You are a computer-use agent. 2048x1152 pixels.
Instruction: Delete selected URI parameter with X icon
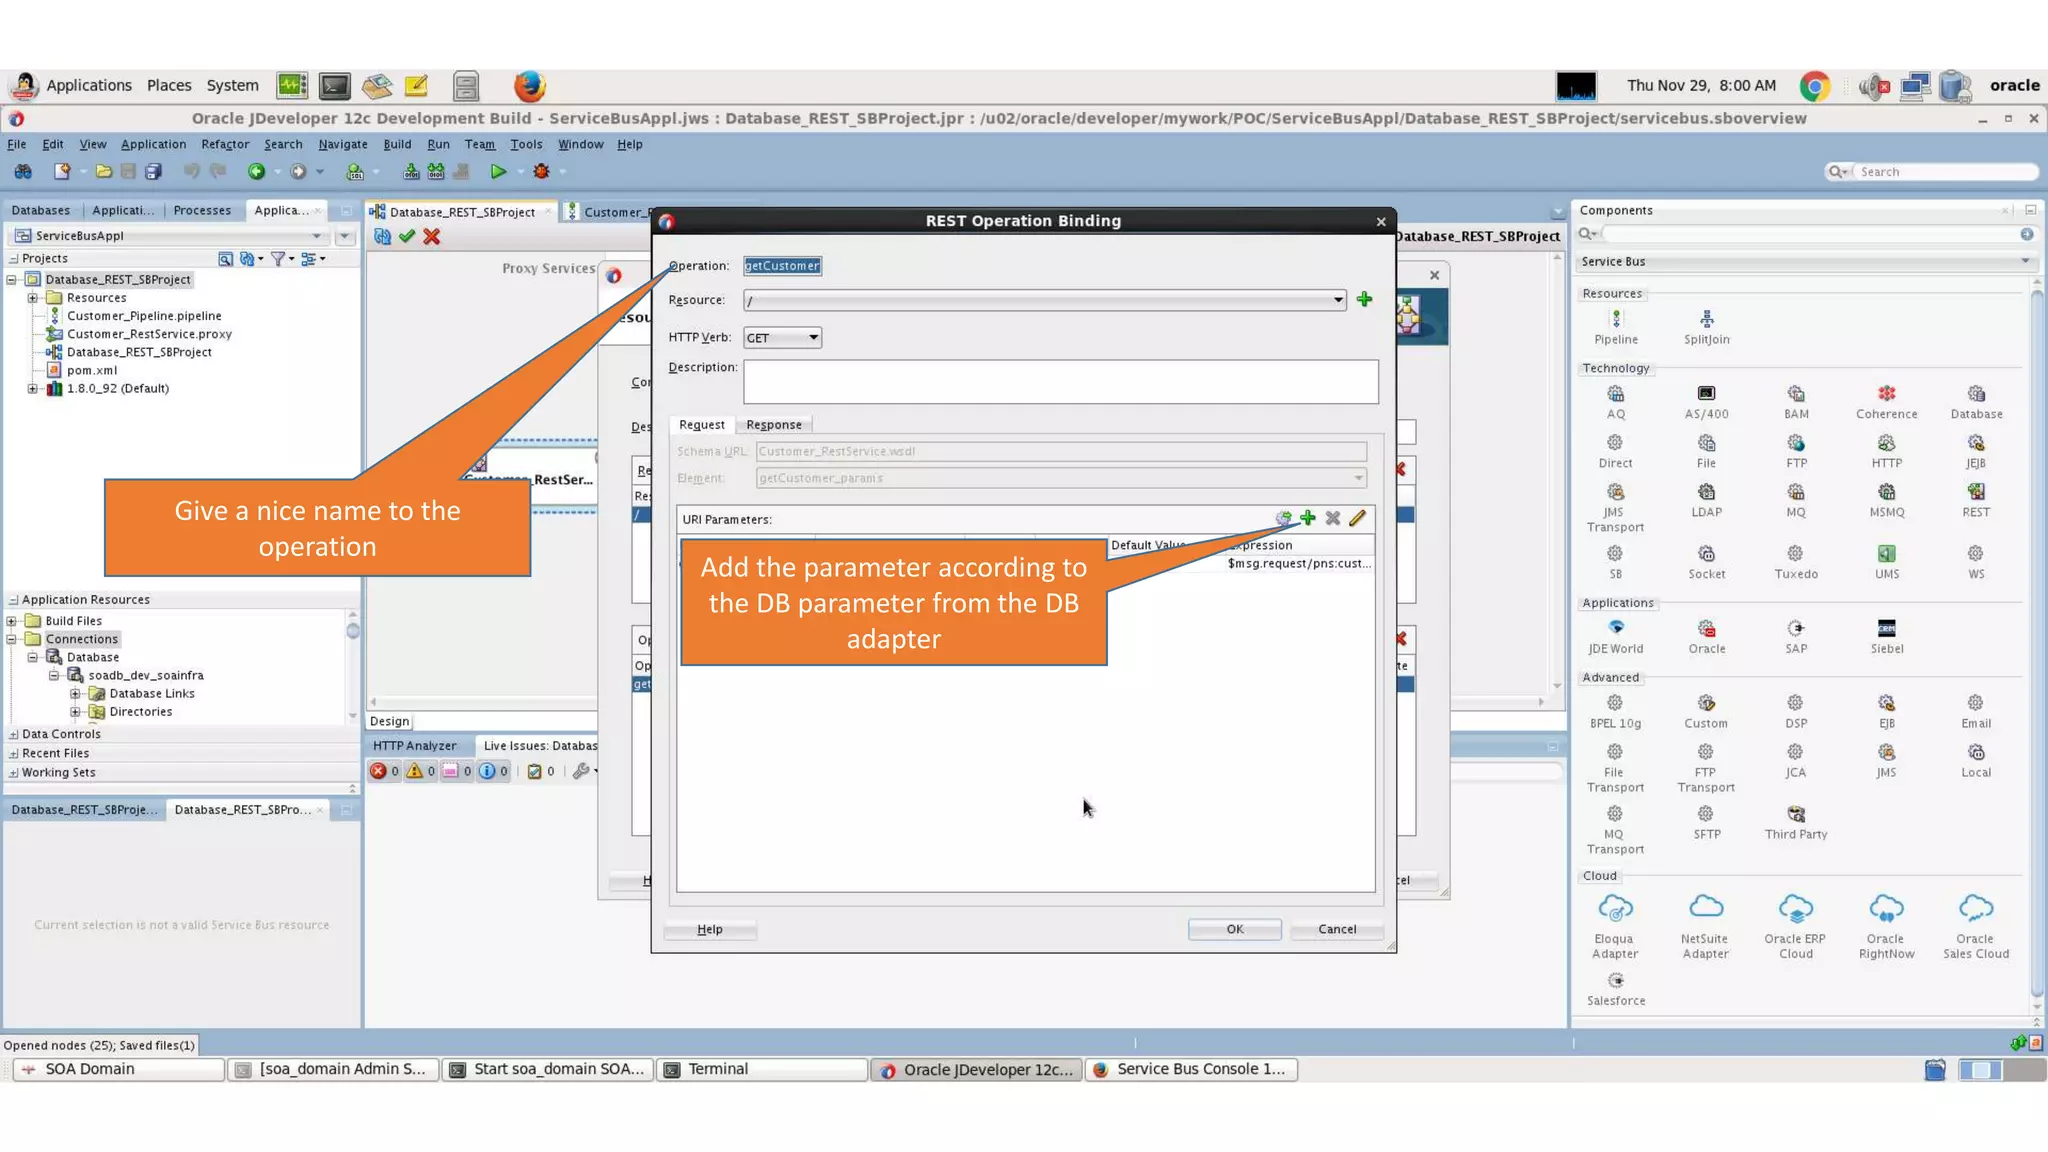(1332, 518)
